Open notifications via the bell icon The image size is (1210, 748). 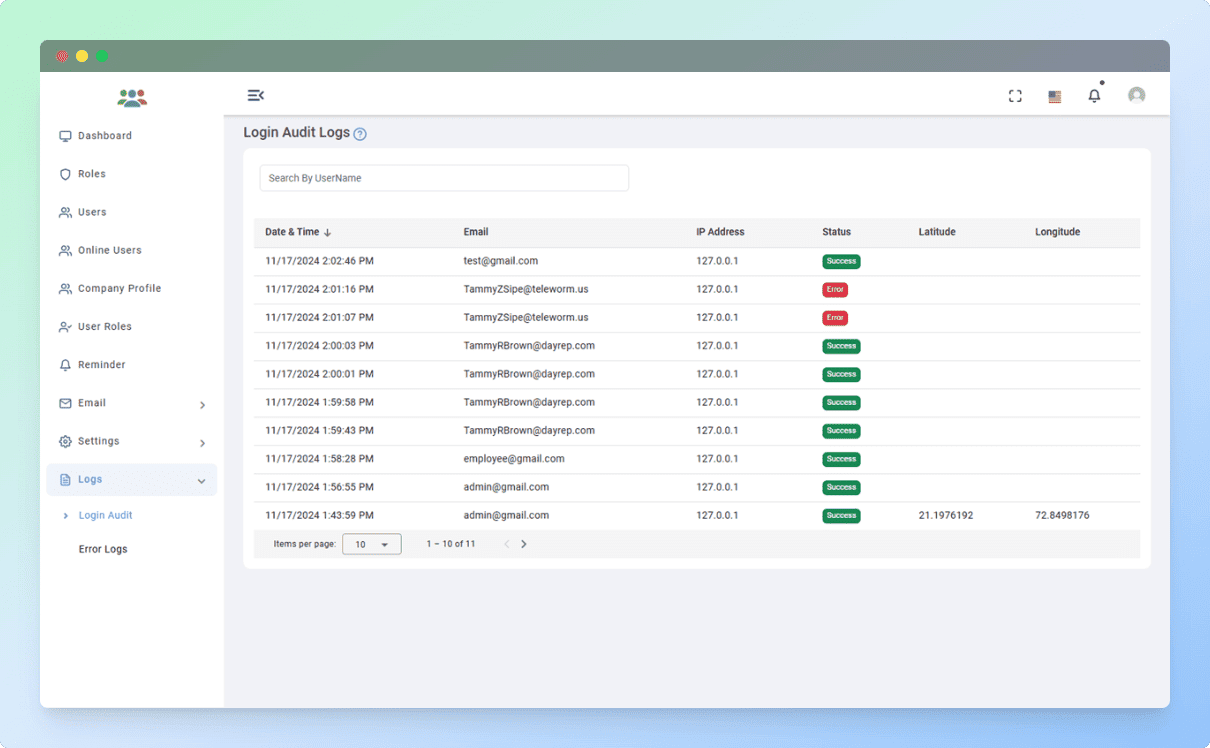(1094, 96)
